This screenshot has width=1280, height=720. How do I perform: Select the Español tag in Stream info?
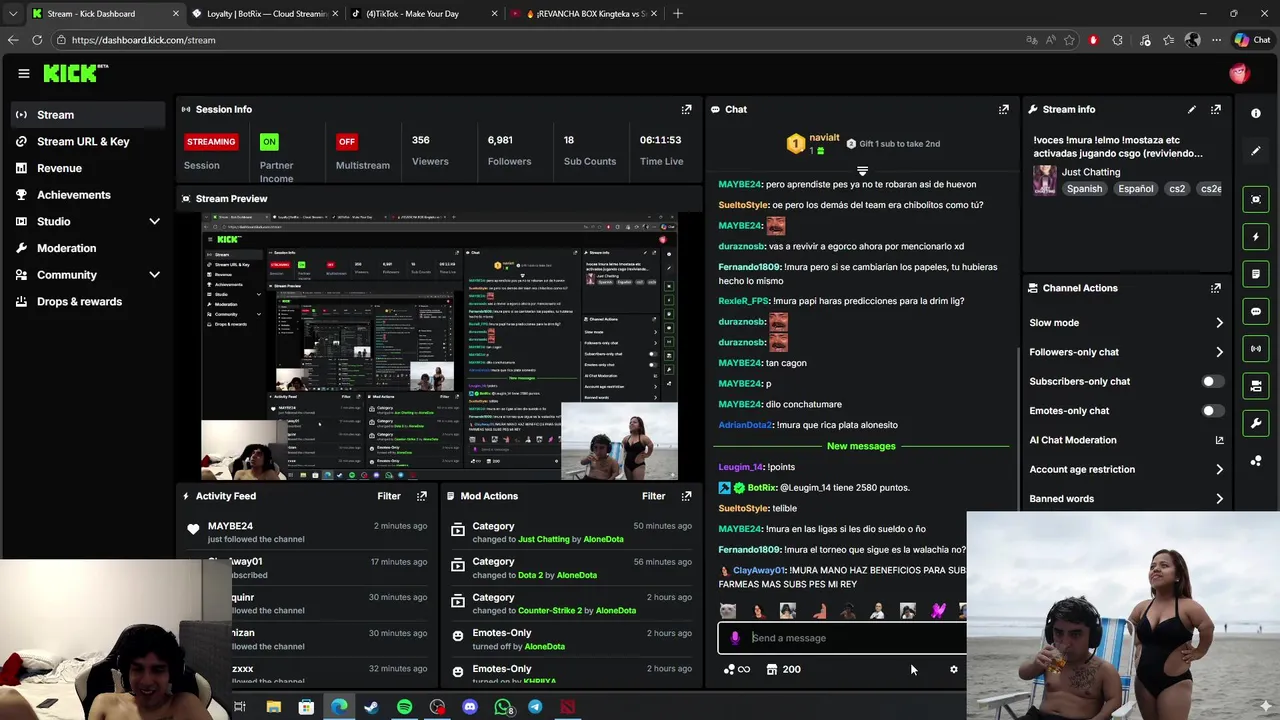pyautogui.click(x=1136, y=189)
